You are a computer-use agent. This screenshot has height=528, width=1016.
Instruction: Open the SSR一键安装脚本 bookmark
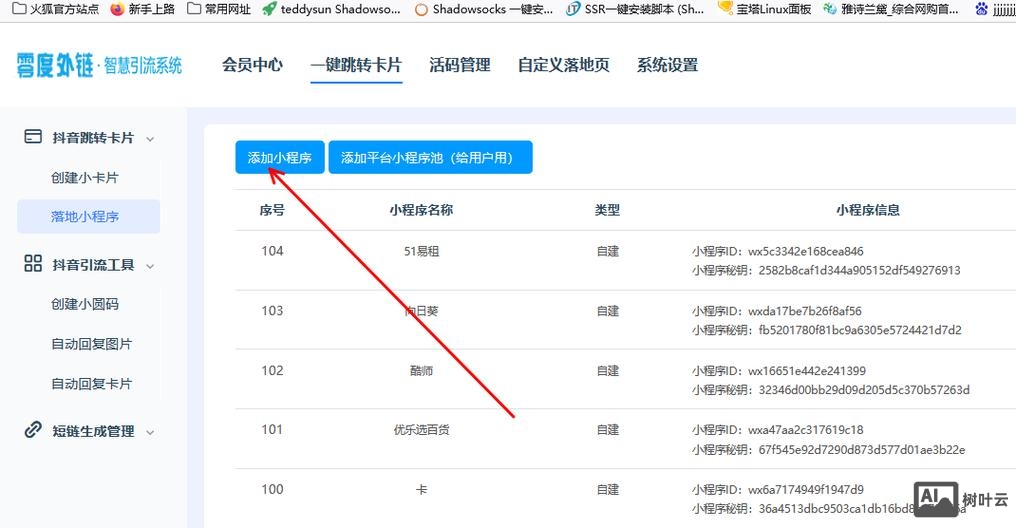point(635,8)
